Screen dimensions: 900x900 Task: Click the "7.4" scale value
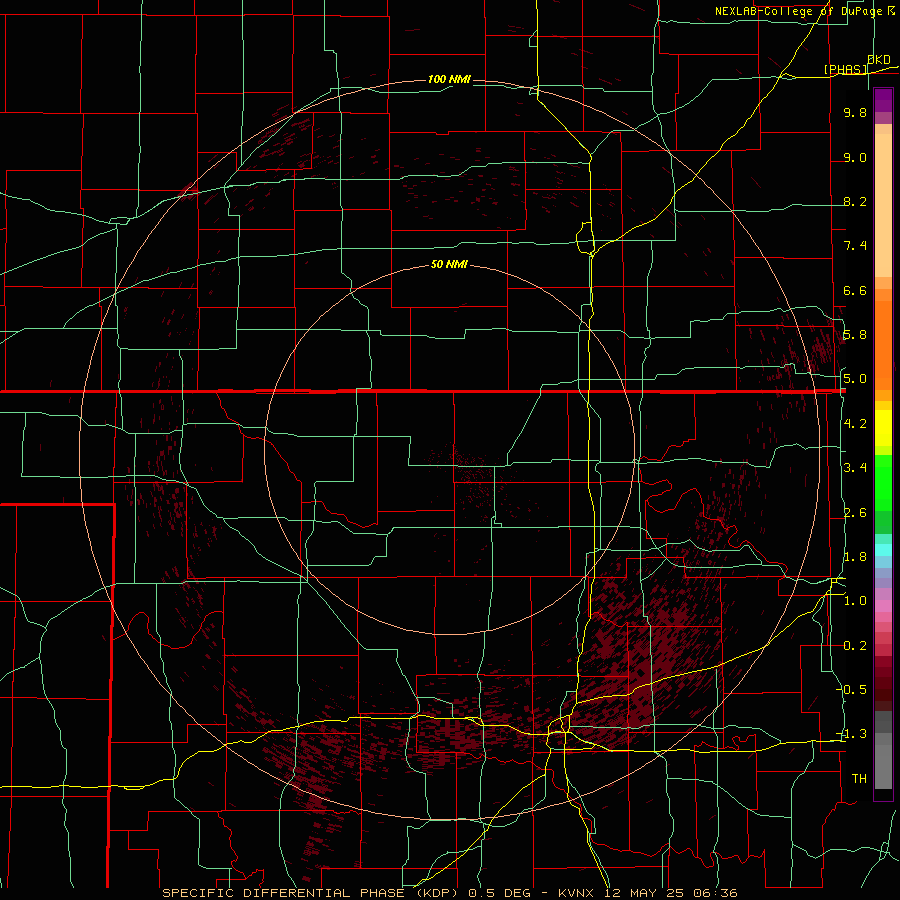(x=855, y=246)
